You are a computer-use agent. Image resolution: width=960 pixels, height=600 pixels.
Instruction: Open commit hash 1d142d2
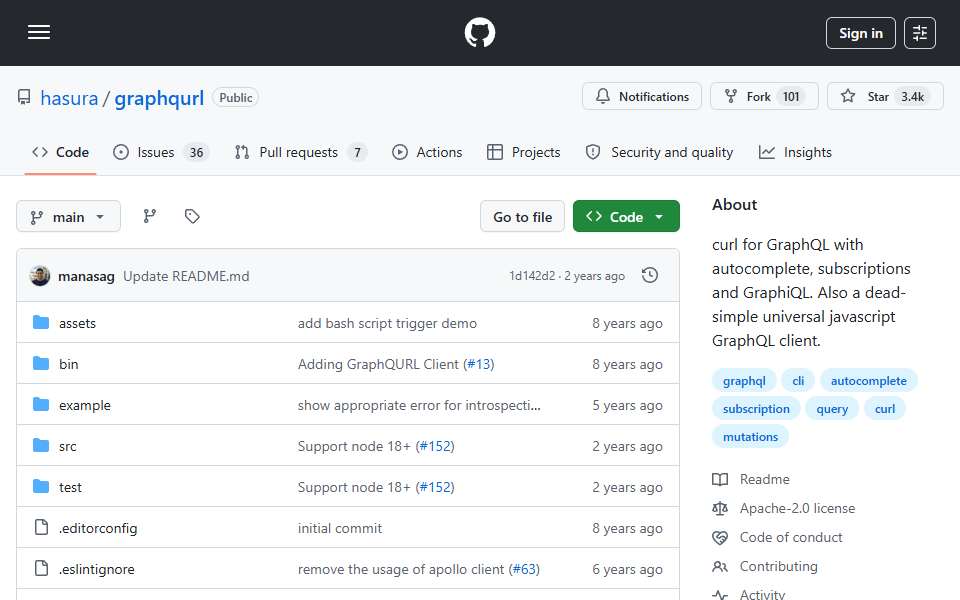coord(532,276)
